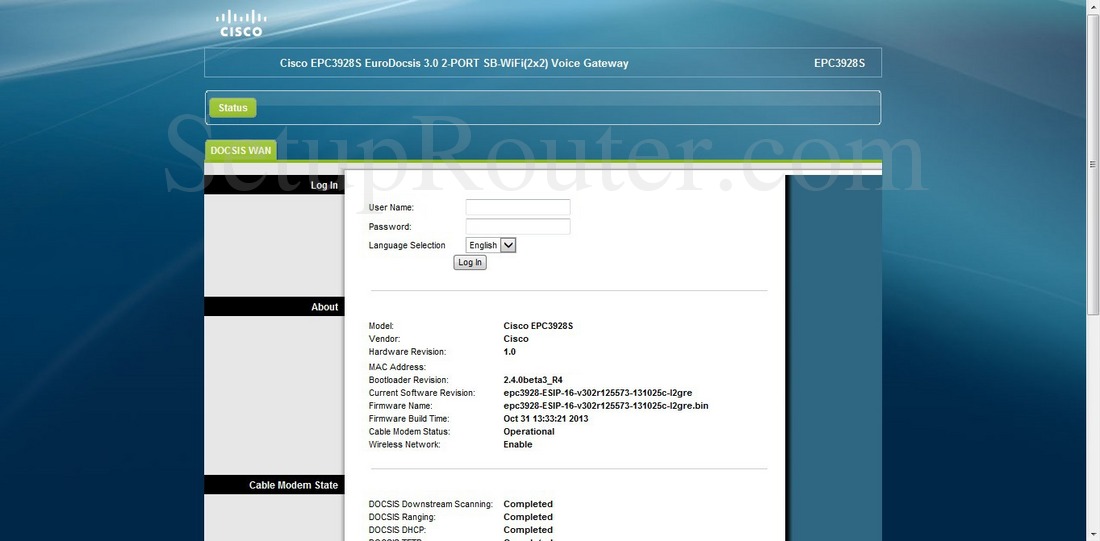Click the Firmware Name .bin value
The image size is (1100, 541).
tap(606, 406)
